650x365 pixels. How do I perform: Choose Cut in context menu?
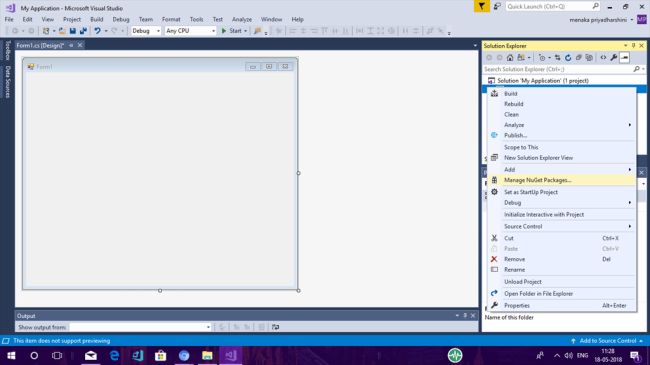pyautogui.click(x=562, y=238)
